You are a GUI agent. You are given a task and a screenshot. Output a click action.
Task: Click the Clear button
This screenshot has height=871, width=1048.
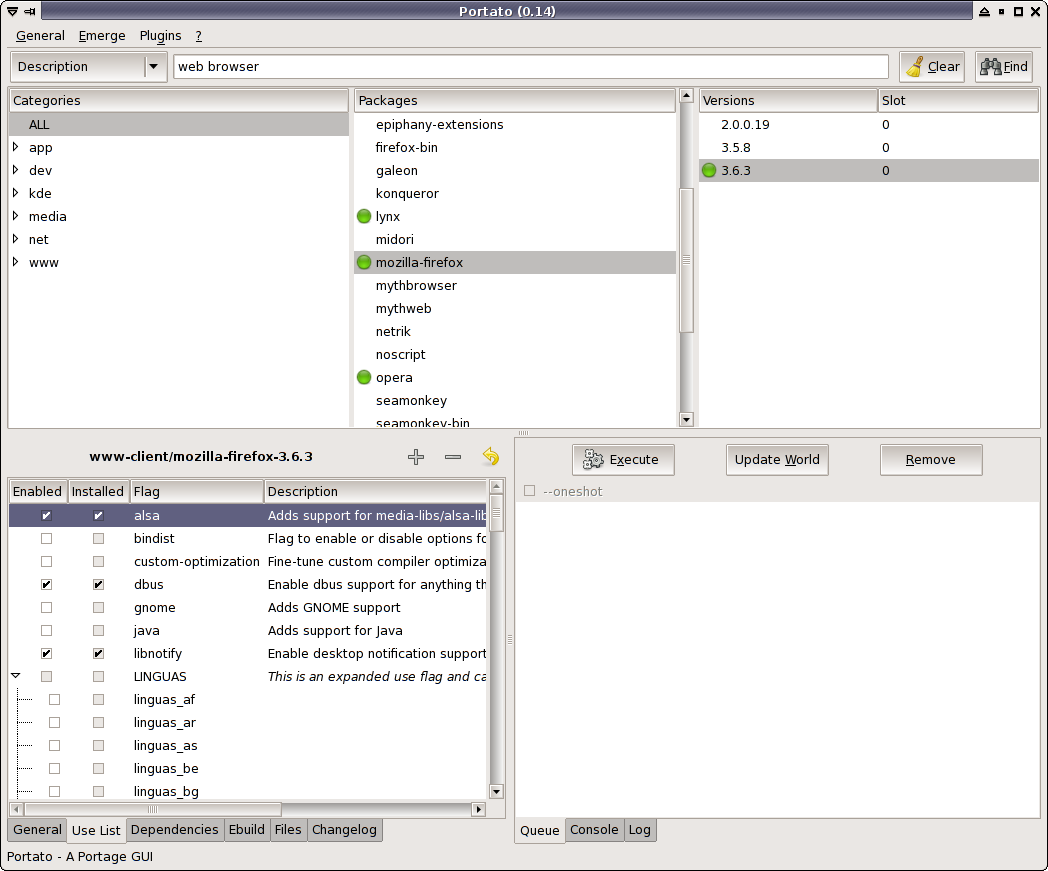coord(932,67)
